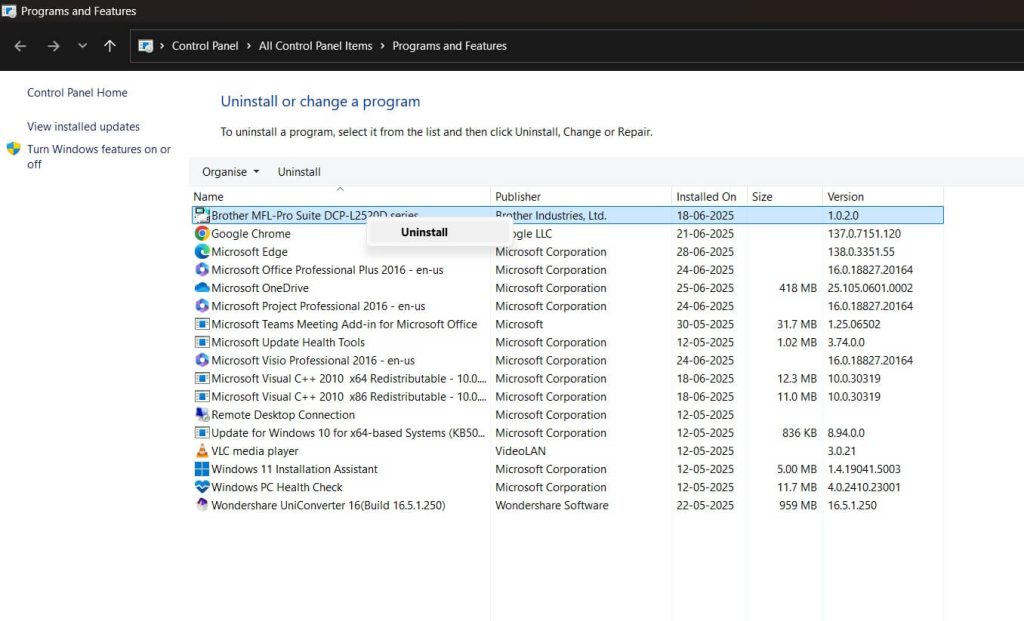Select Remote Desktop Connection name
The height and width of the screenshot is (621, 1024).
(283, 415)
